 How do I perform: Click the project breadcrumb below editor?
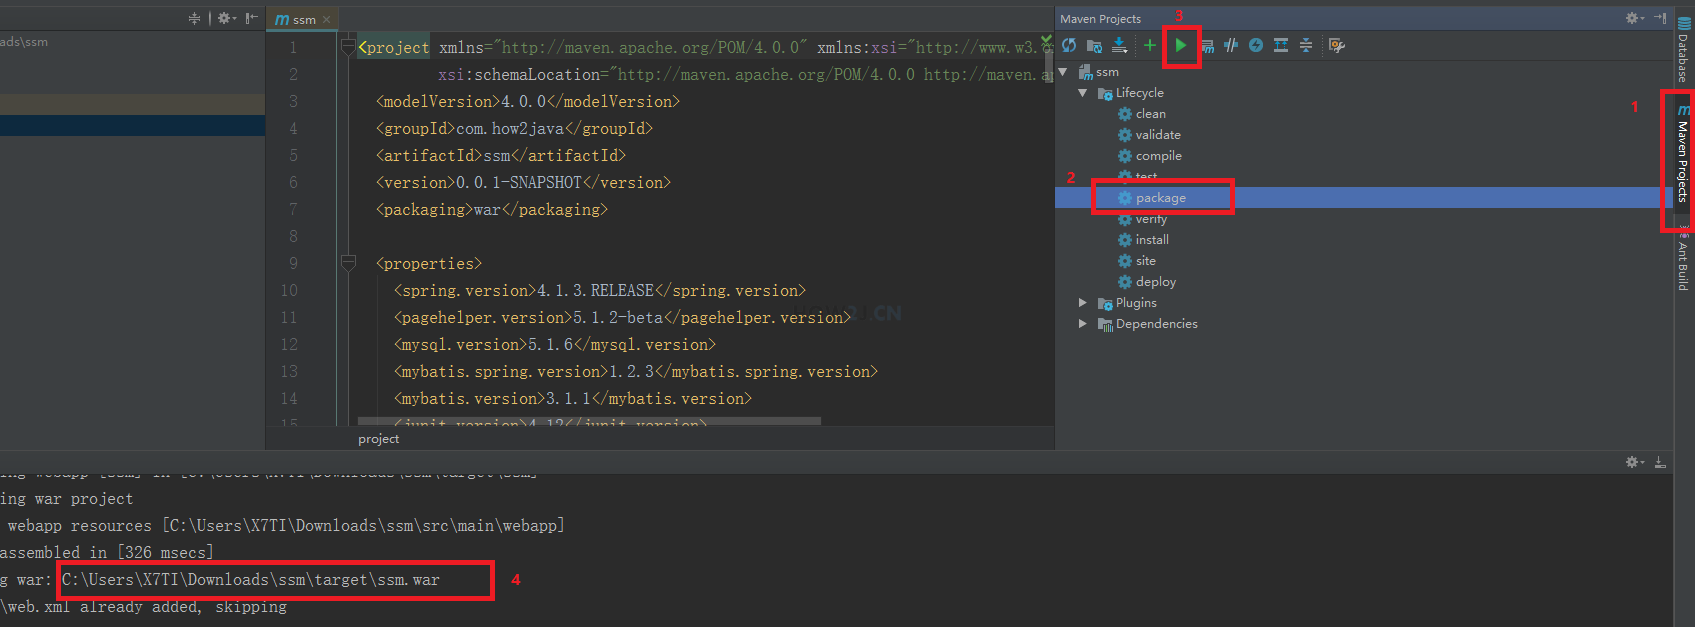click(x=379, y=439)
